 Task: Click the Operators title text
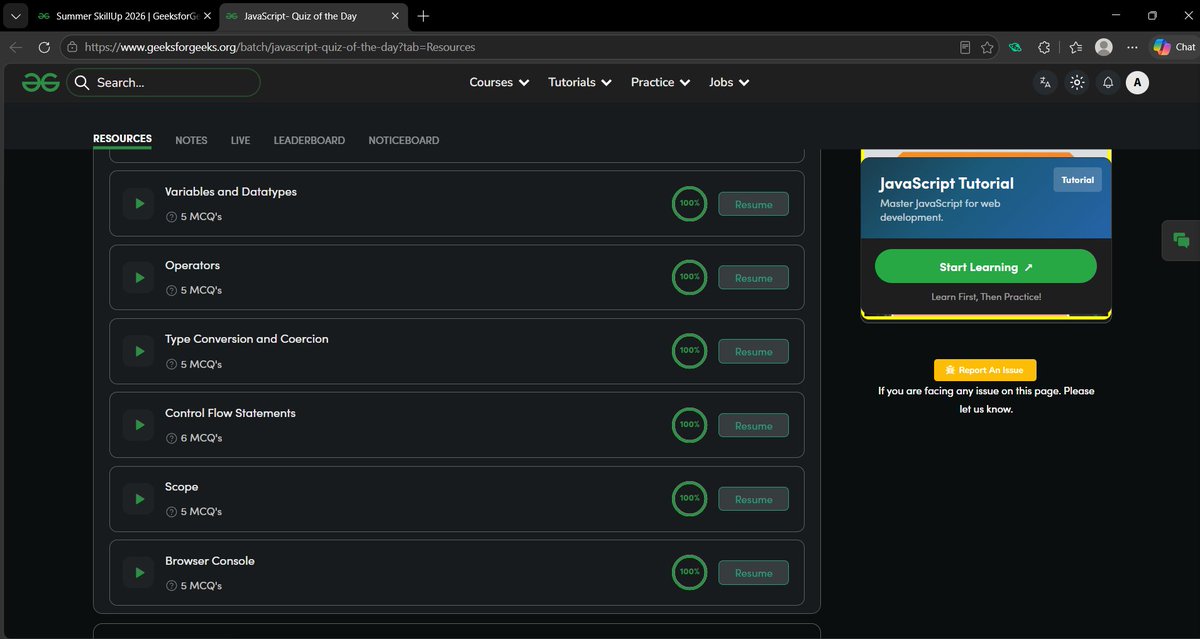192,266
